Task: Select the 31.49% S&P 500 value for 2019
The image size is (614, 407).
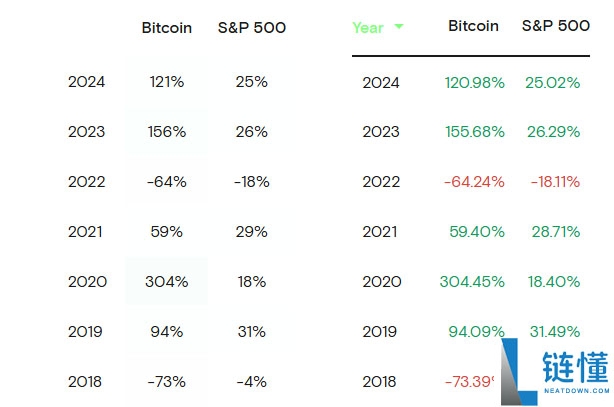Action: (553, 332)
